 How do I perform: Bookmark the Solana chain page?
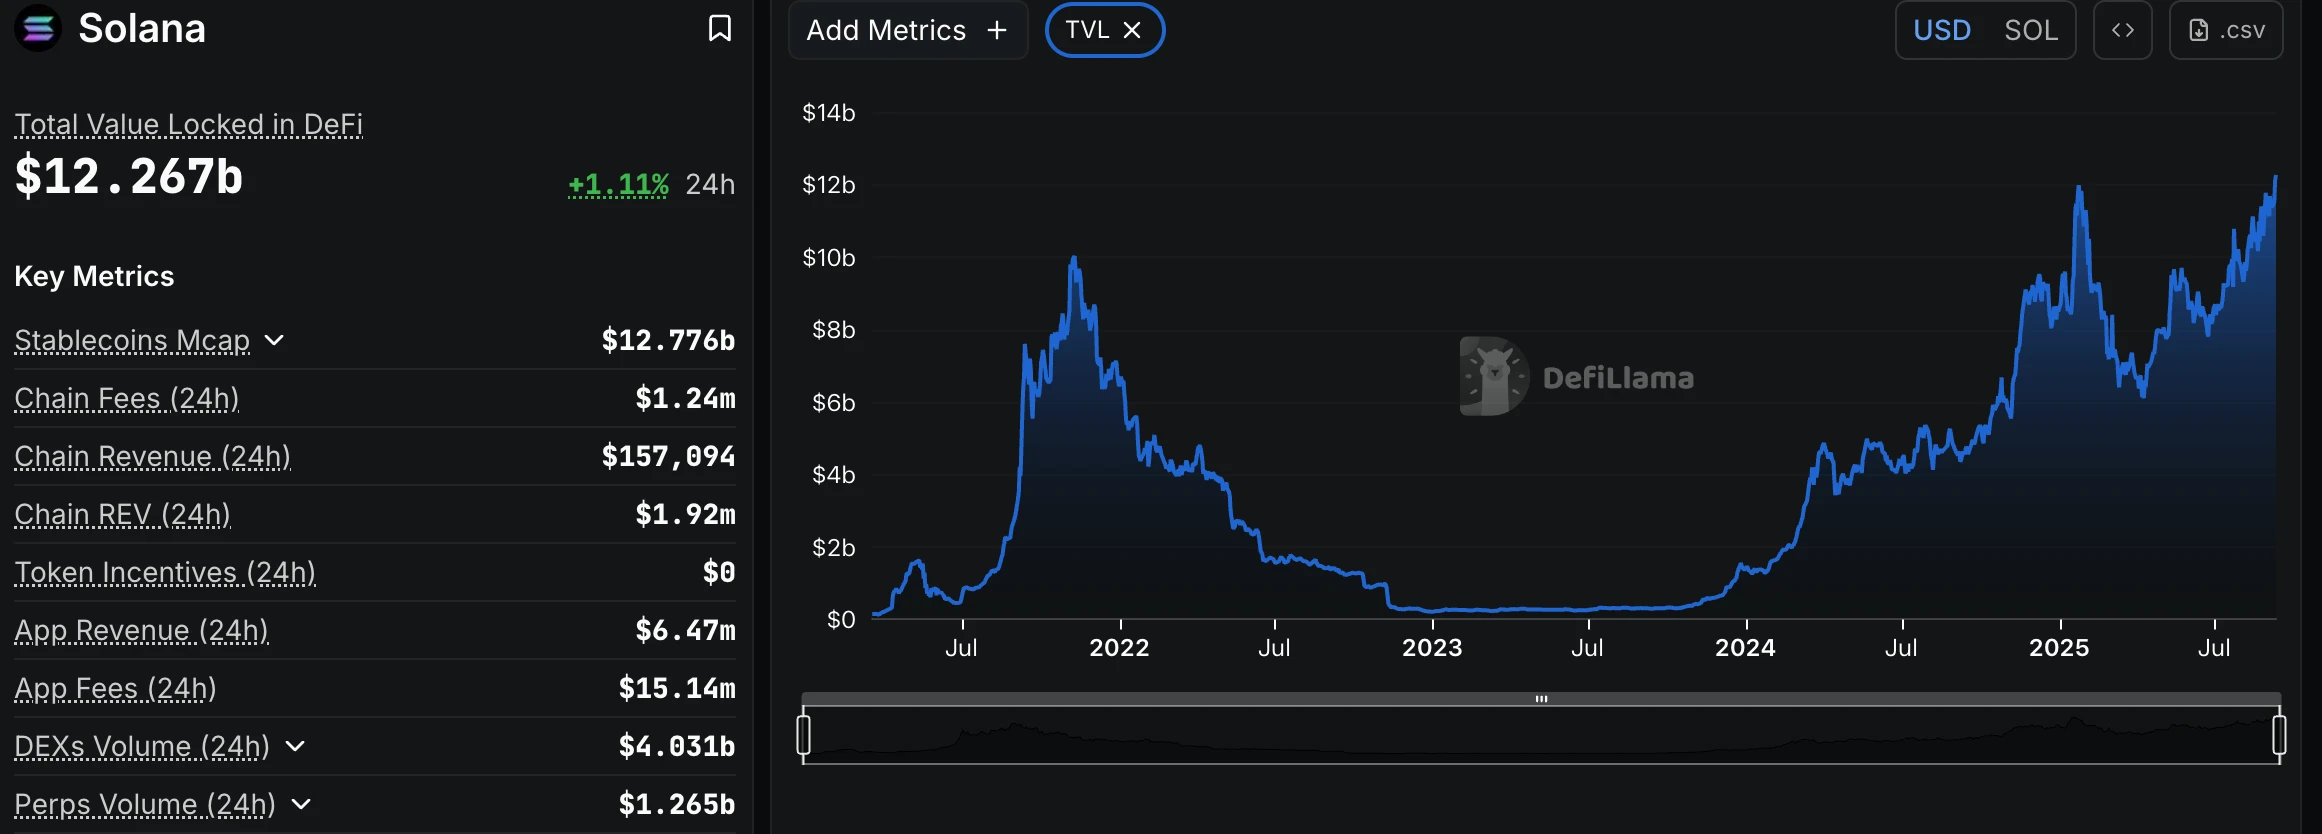[719, 28]
